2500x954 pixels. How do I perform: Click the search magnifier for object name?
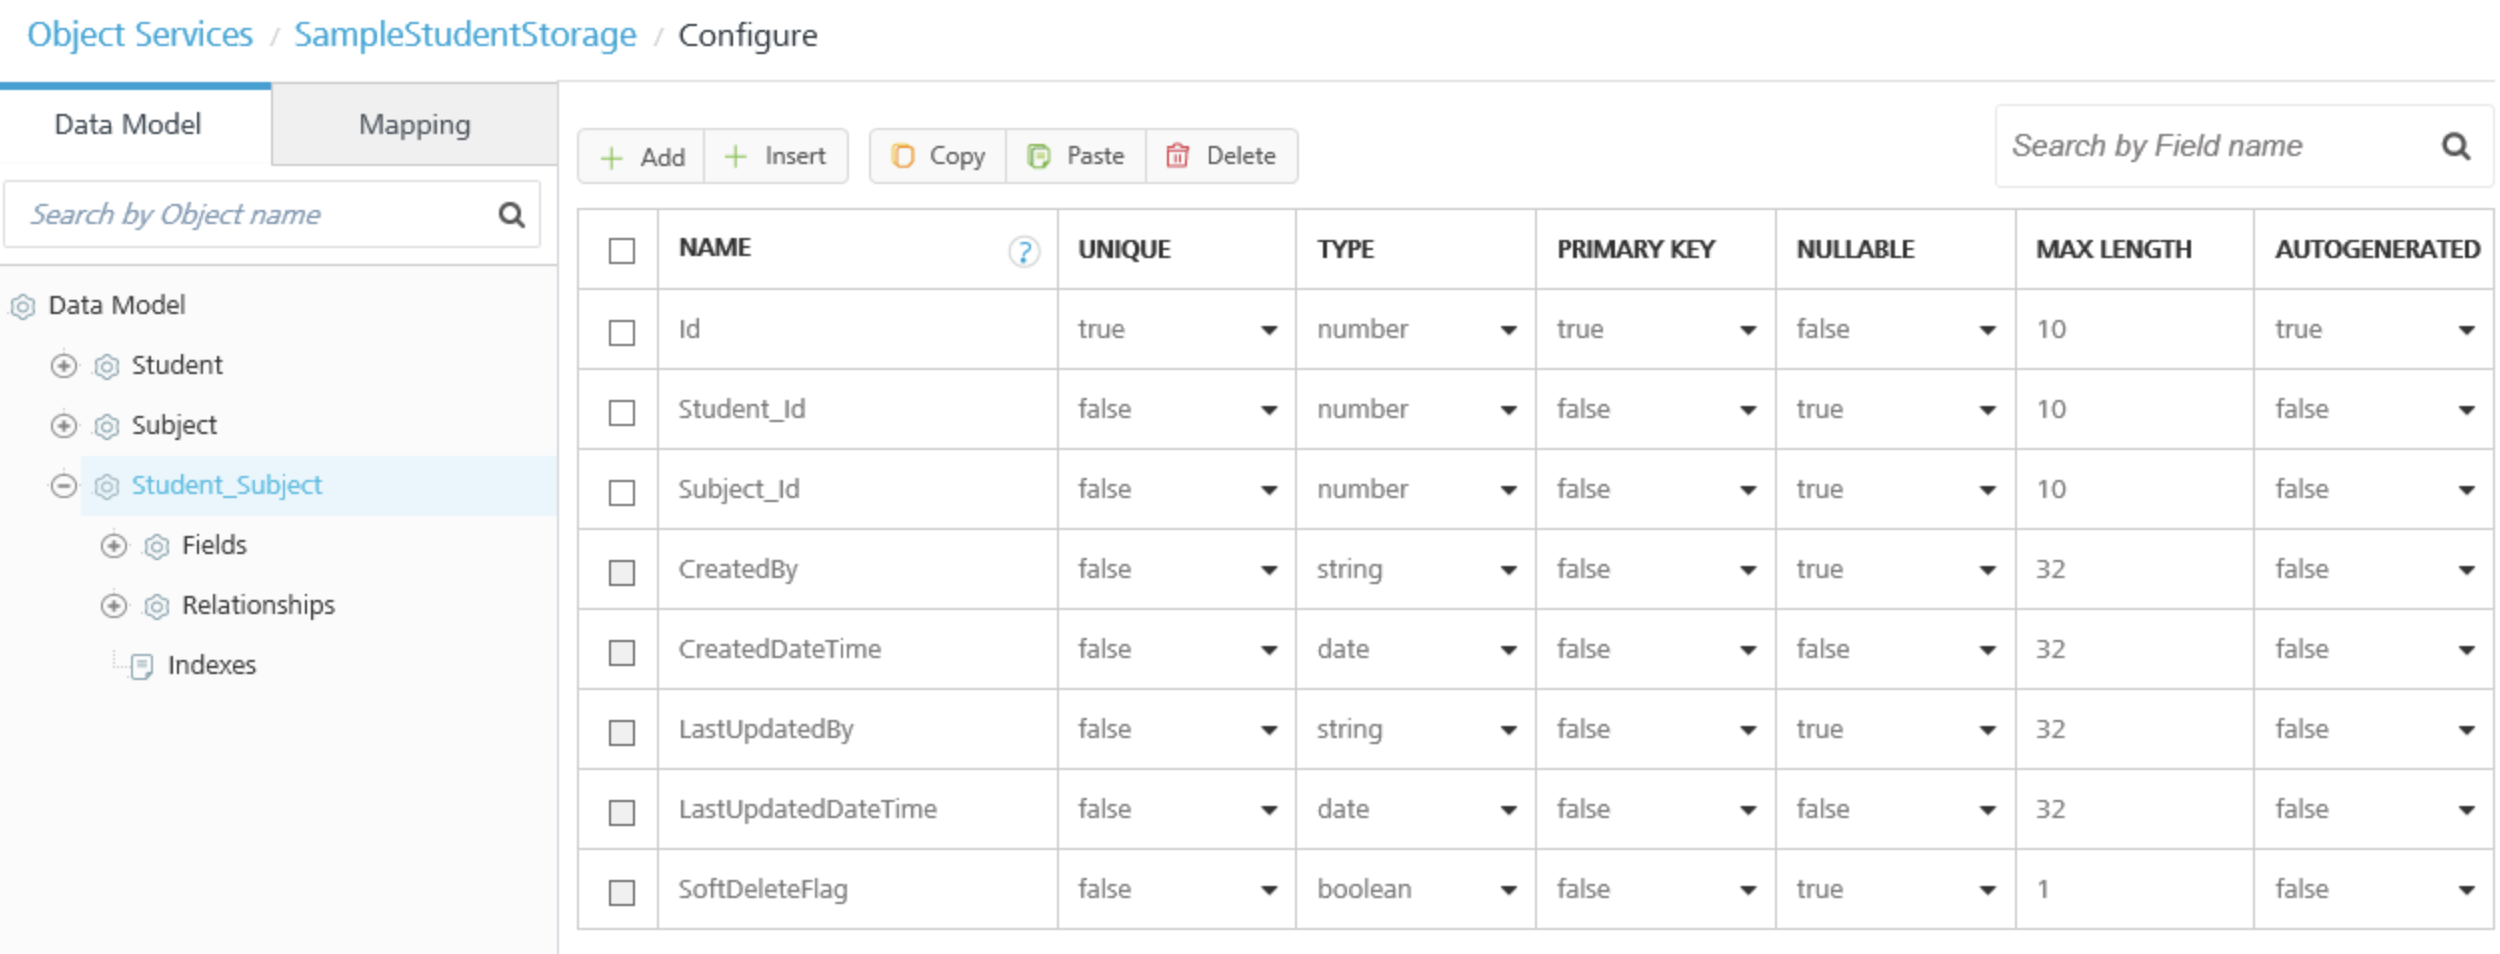[x=511, y=214]
